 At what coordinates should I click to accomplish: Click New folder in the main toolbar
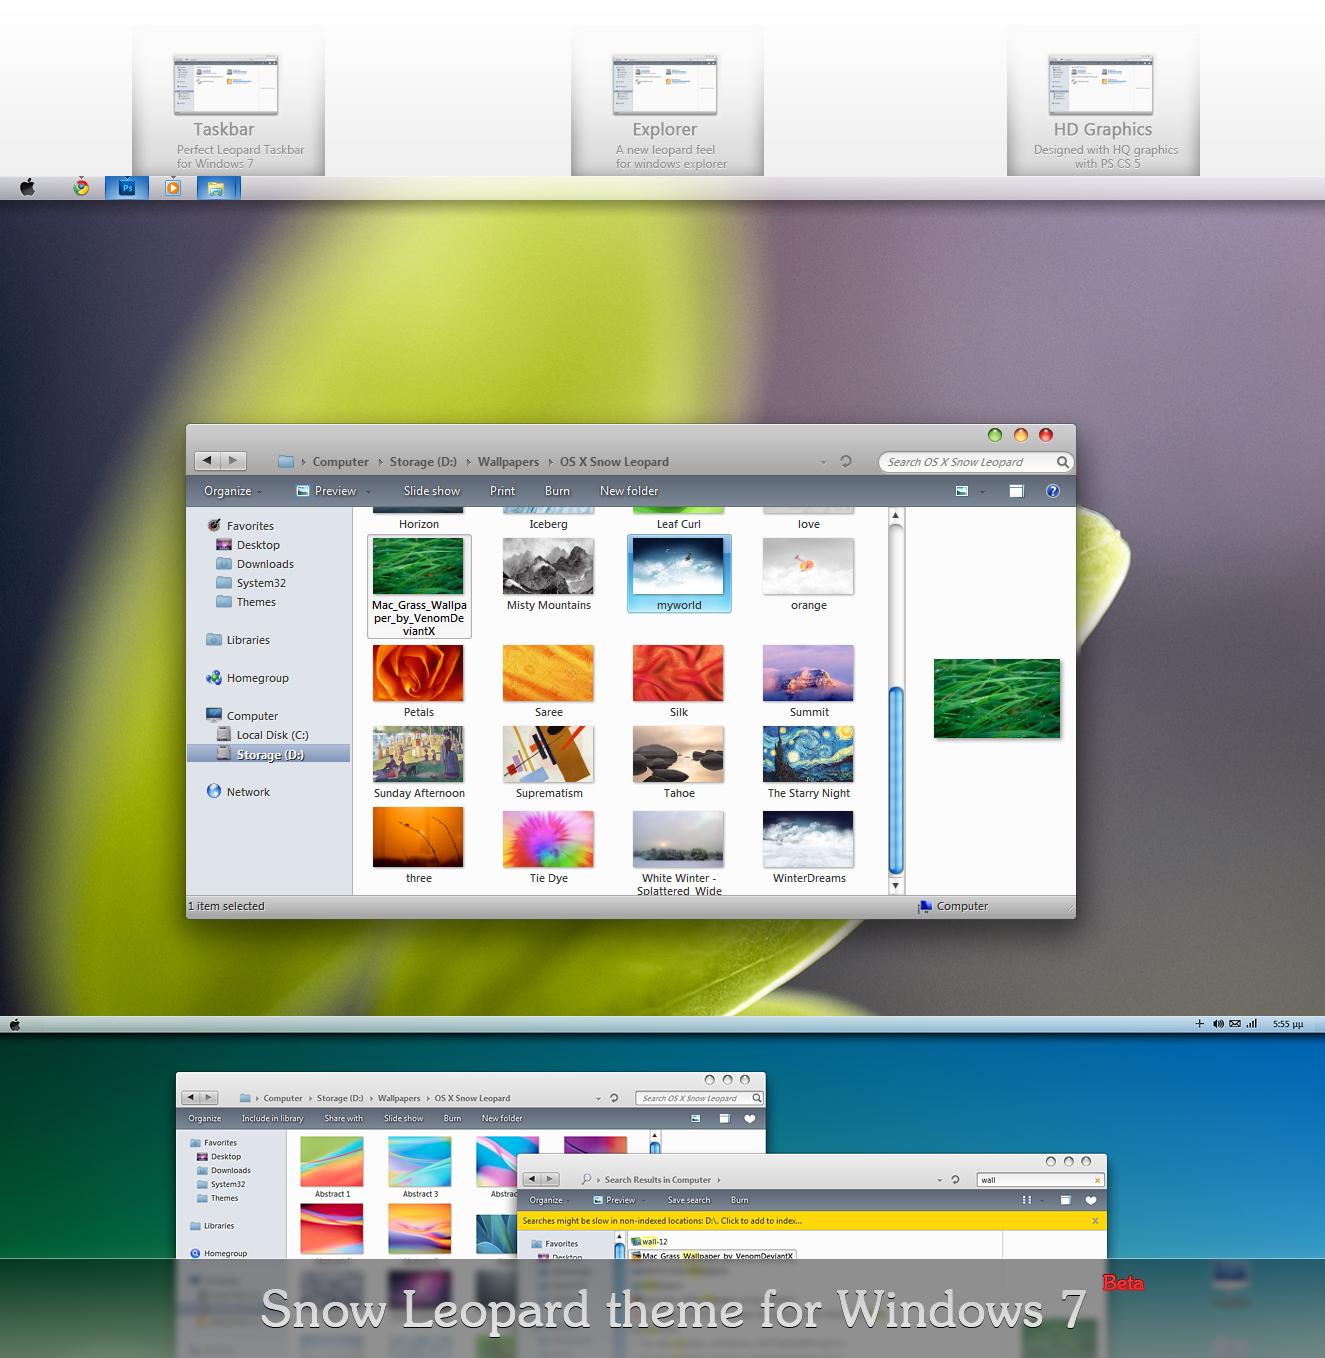(629, 491)
